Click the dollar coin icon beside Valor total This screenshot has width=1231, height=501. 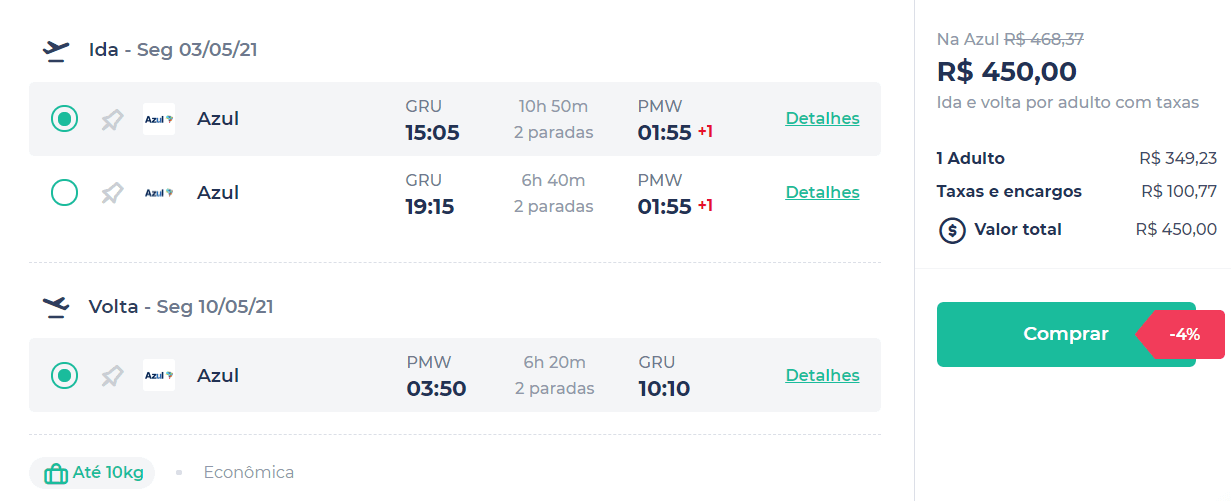pos(952,230)
